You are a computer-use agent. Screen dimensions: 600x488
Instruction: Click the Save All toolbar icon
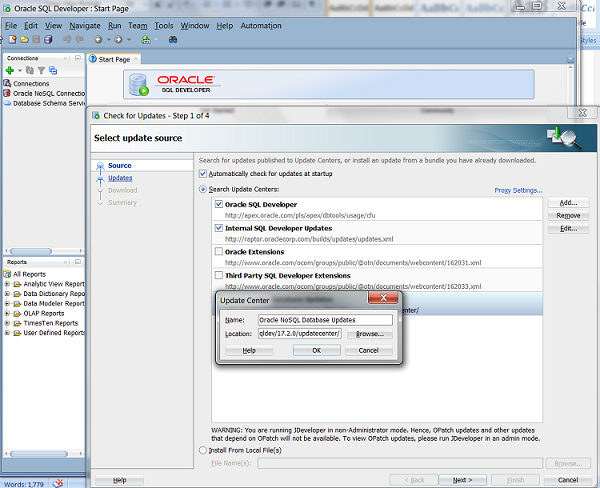48,39
